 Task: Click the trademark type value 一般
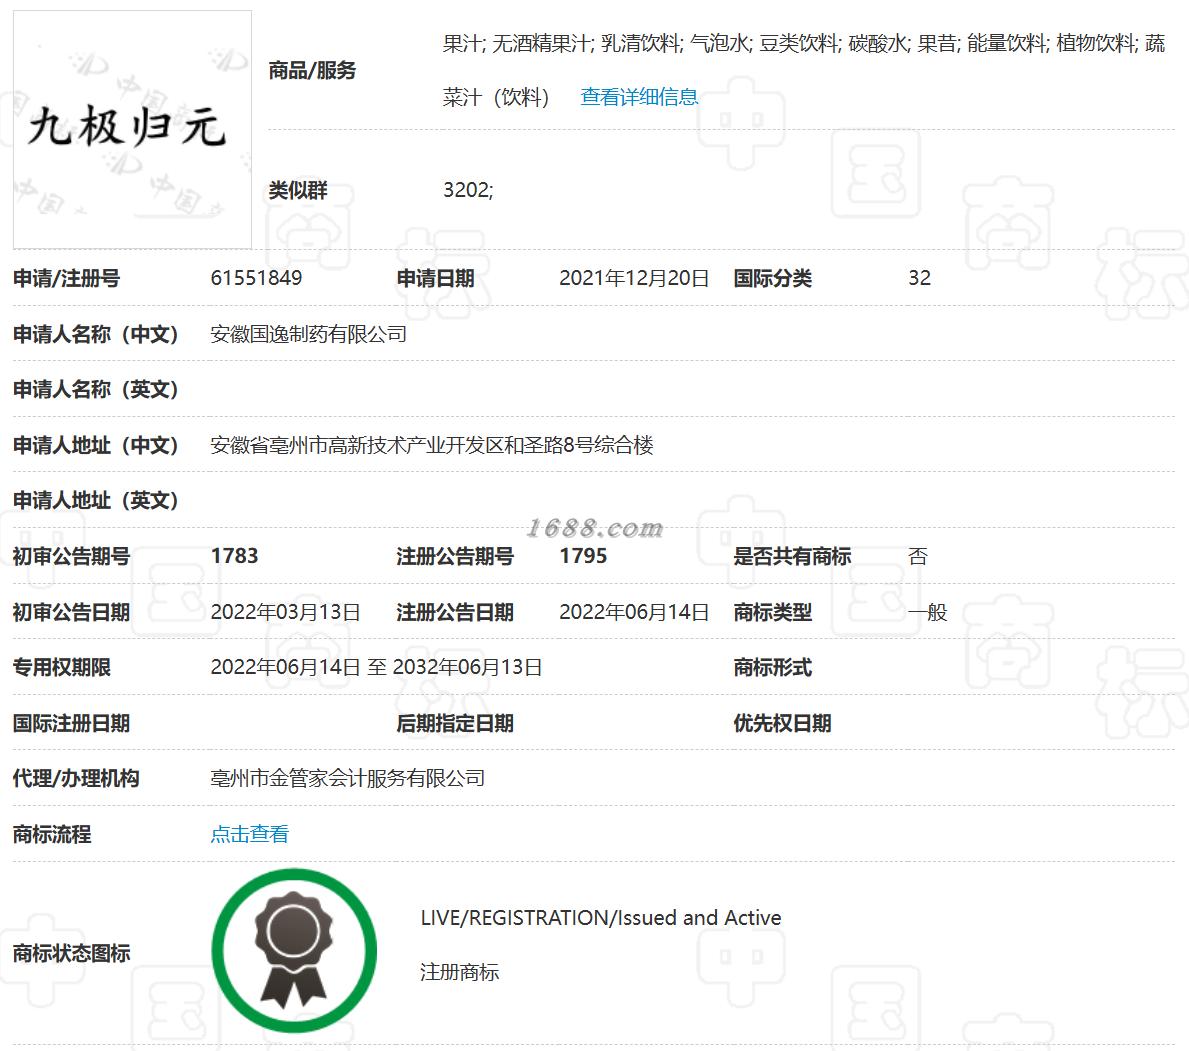pyautogui.click(x=927, y=612)
